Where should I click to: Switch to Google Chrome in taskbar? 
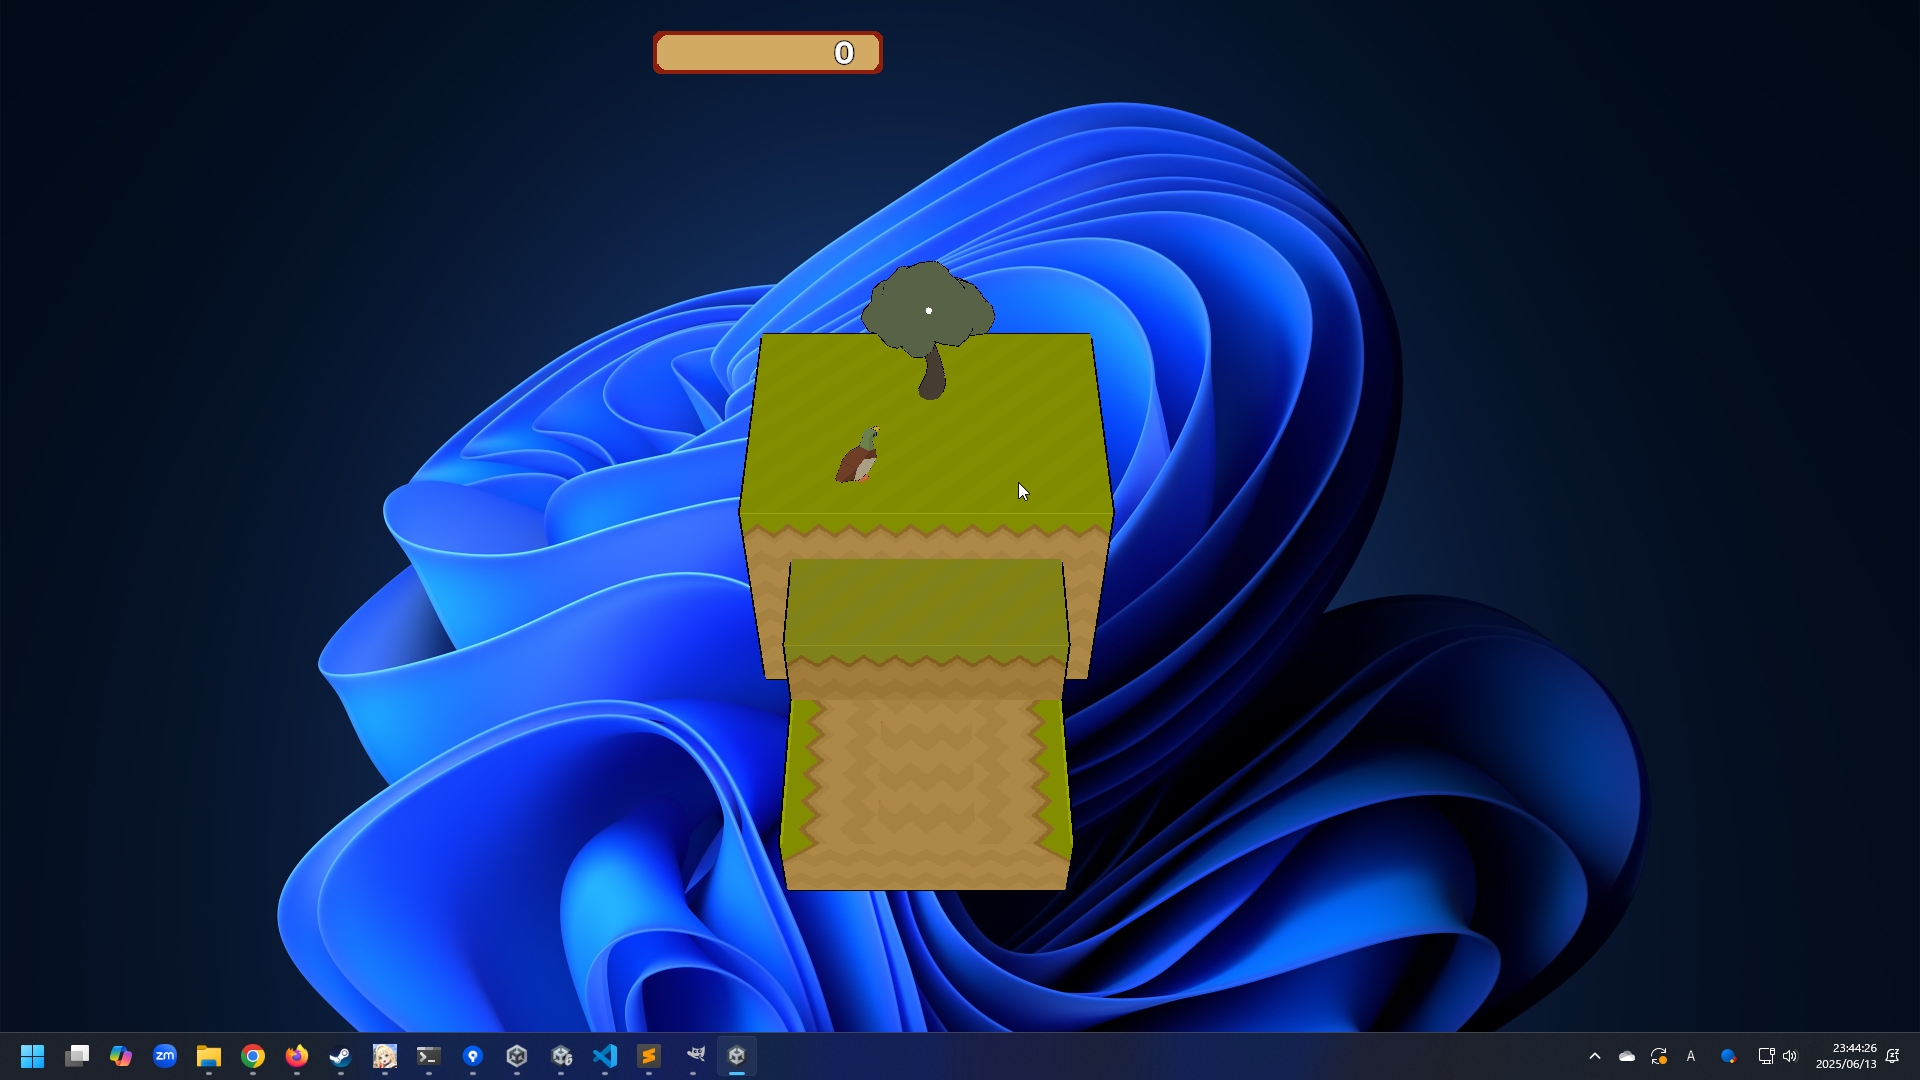click(x=253, y=1056)
